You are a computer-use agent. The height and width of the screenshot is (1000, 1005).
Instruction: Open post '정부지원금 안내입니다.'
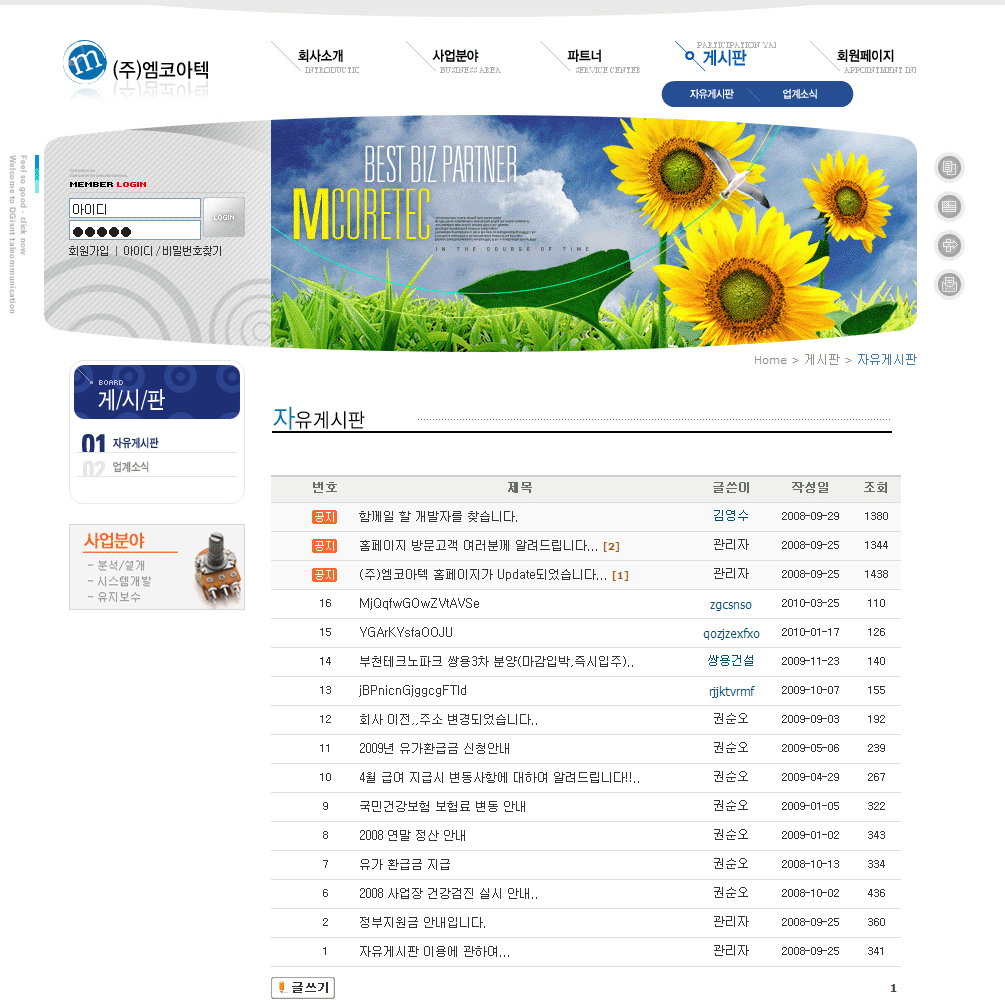pos(422,922)
